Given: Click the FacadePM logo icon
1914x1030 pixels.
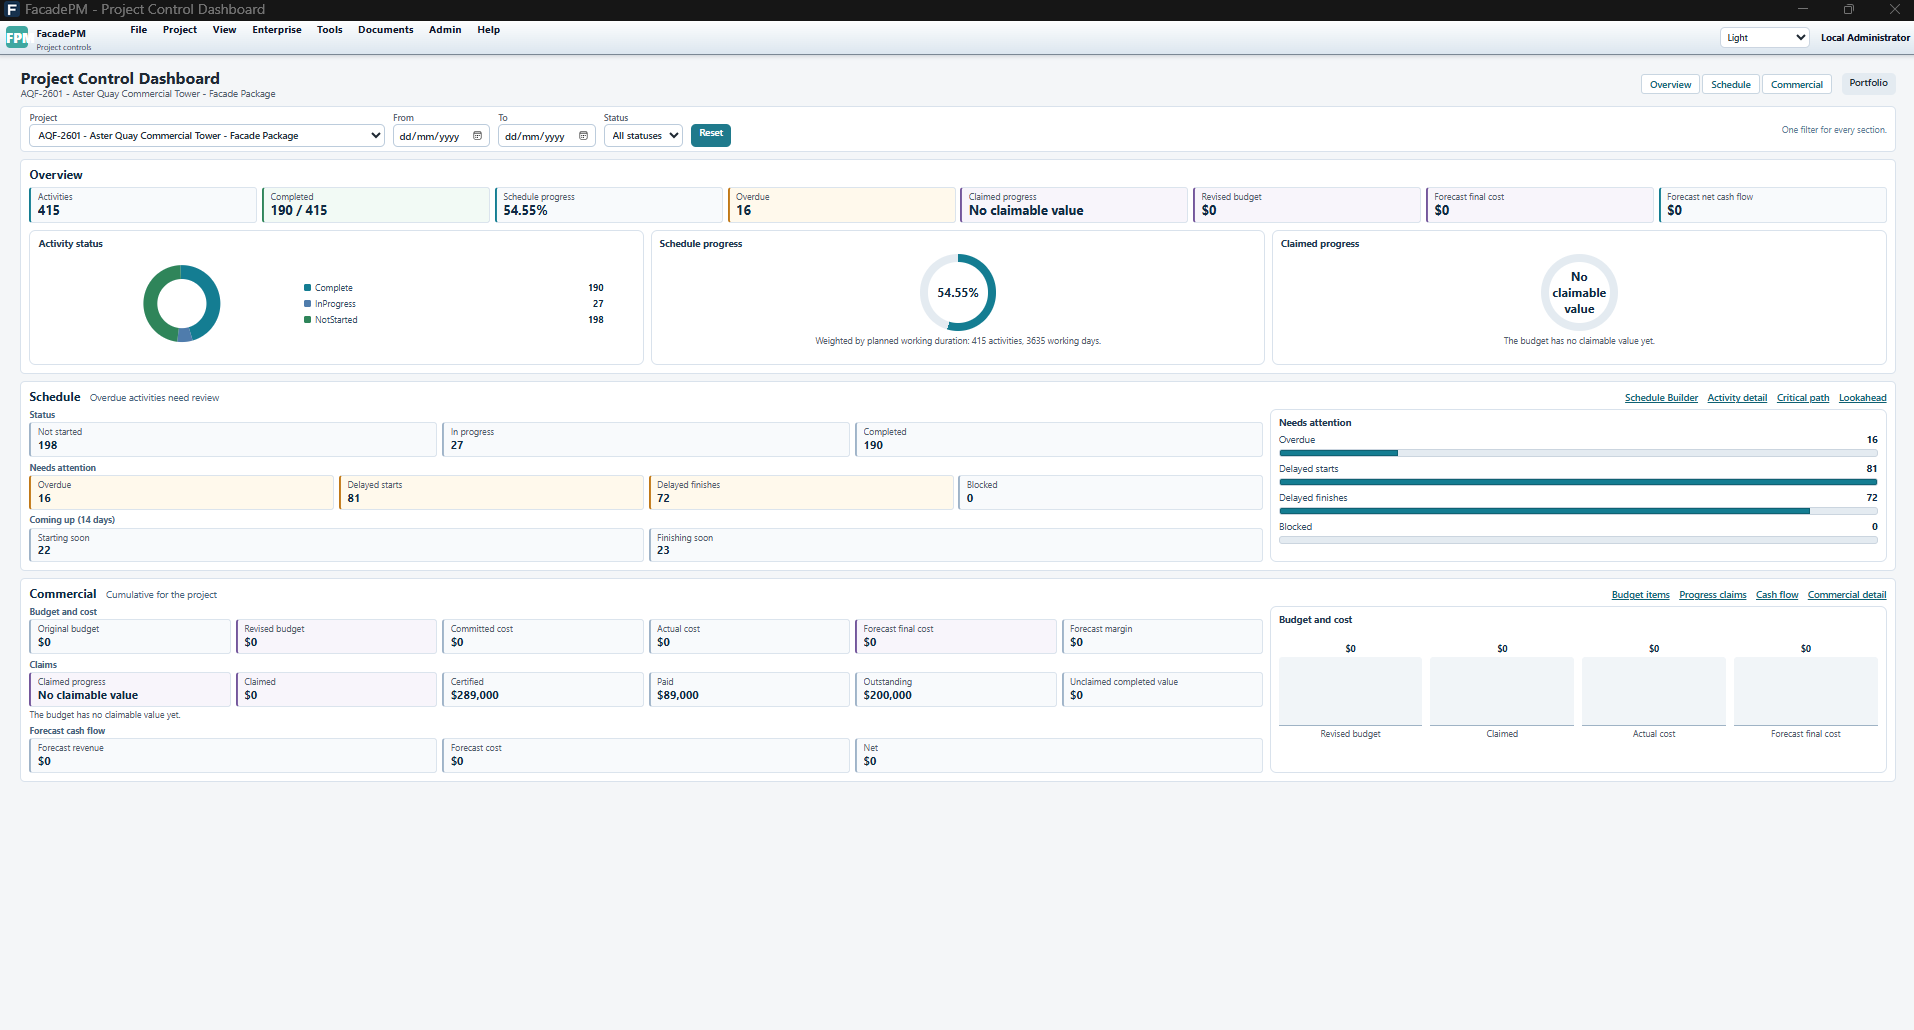Looking at the screenshot, I should 17,38.
